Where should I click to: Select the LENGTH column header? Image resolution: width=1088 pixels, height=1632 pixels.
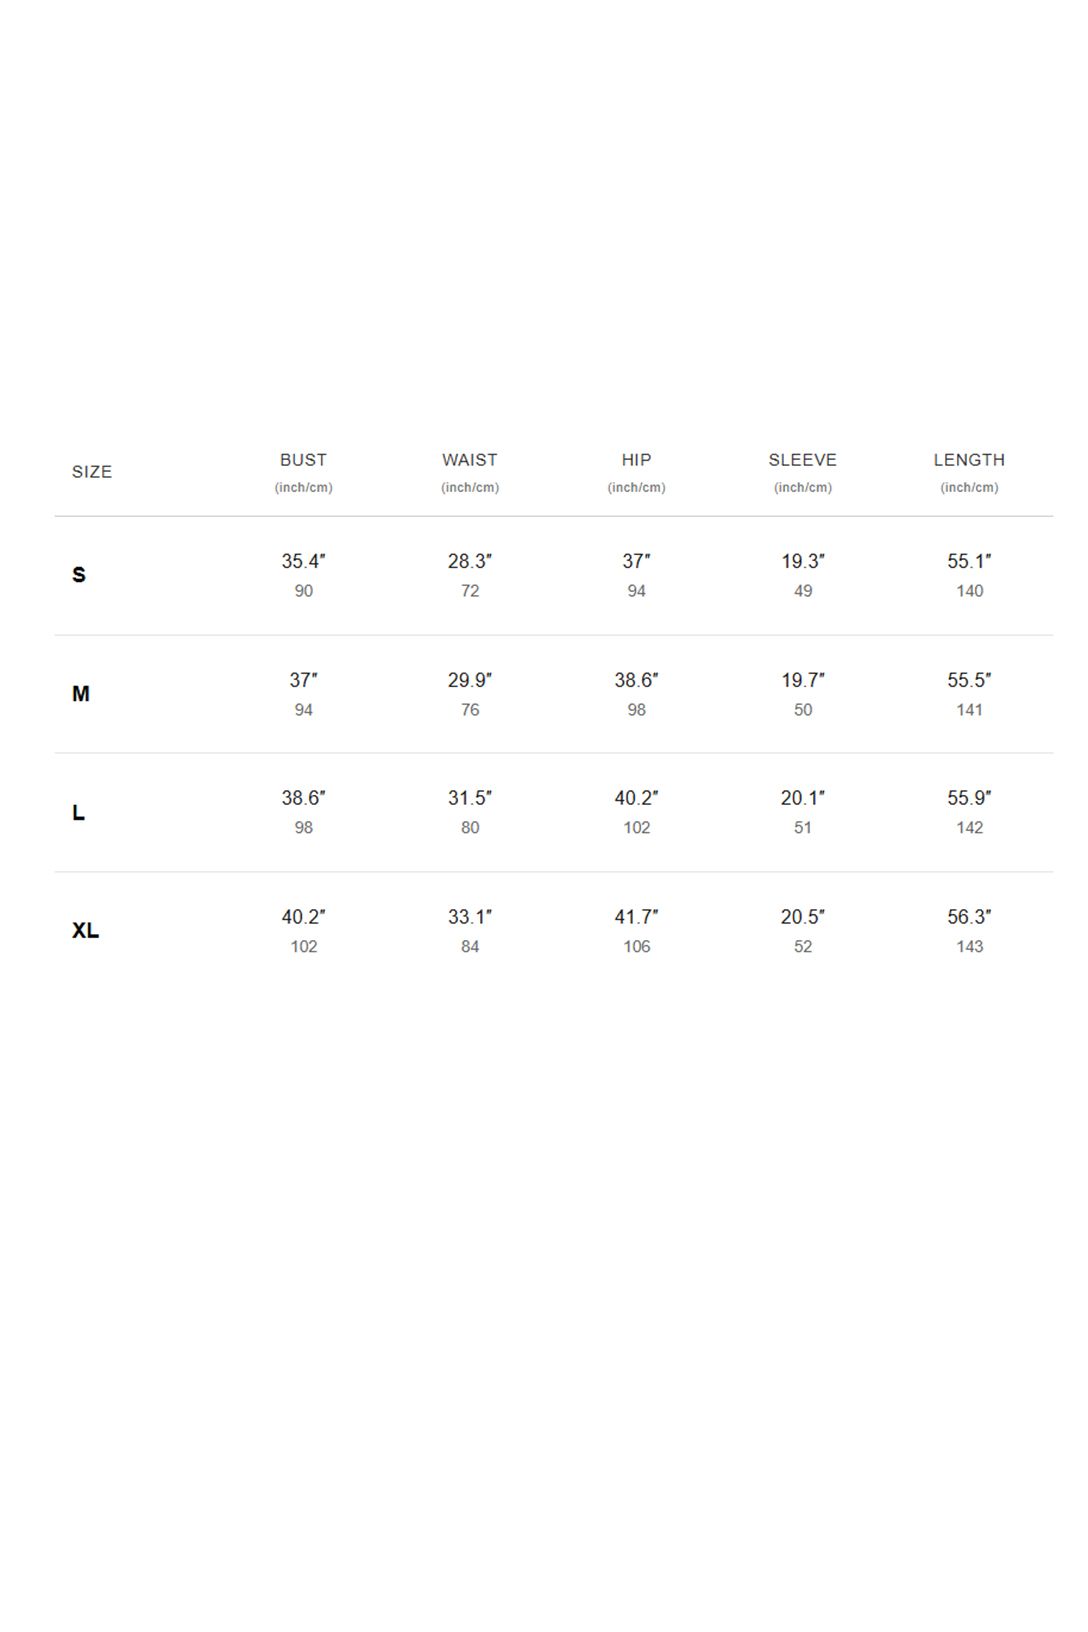click(x=969, y=460)
